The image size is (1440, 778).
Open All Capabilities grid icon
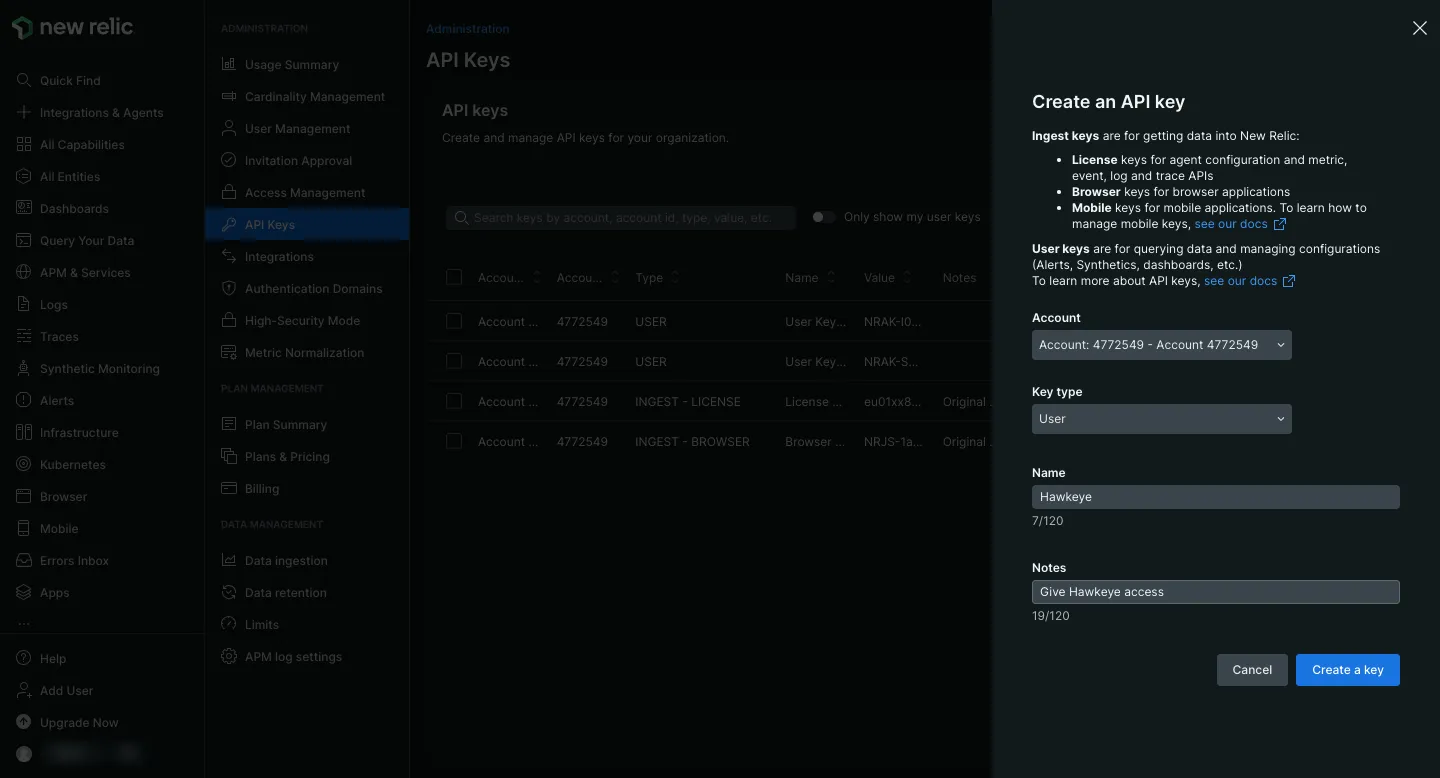tap(24, 145)
